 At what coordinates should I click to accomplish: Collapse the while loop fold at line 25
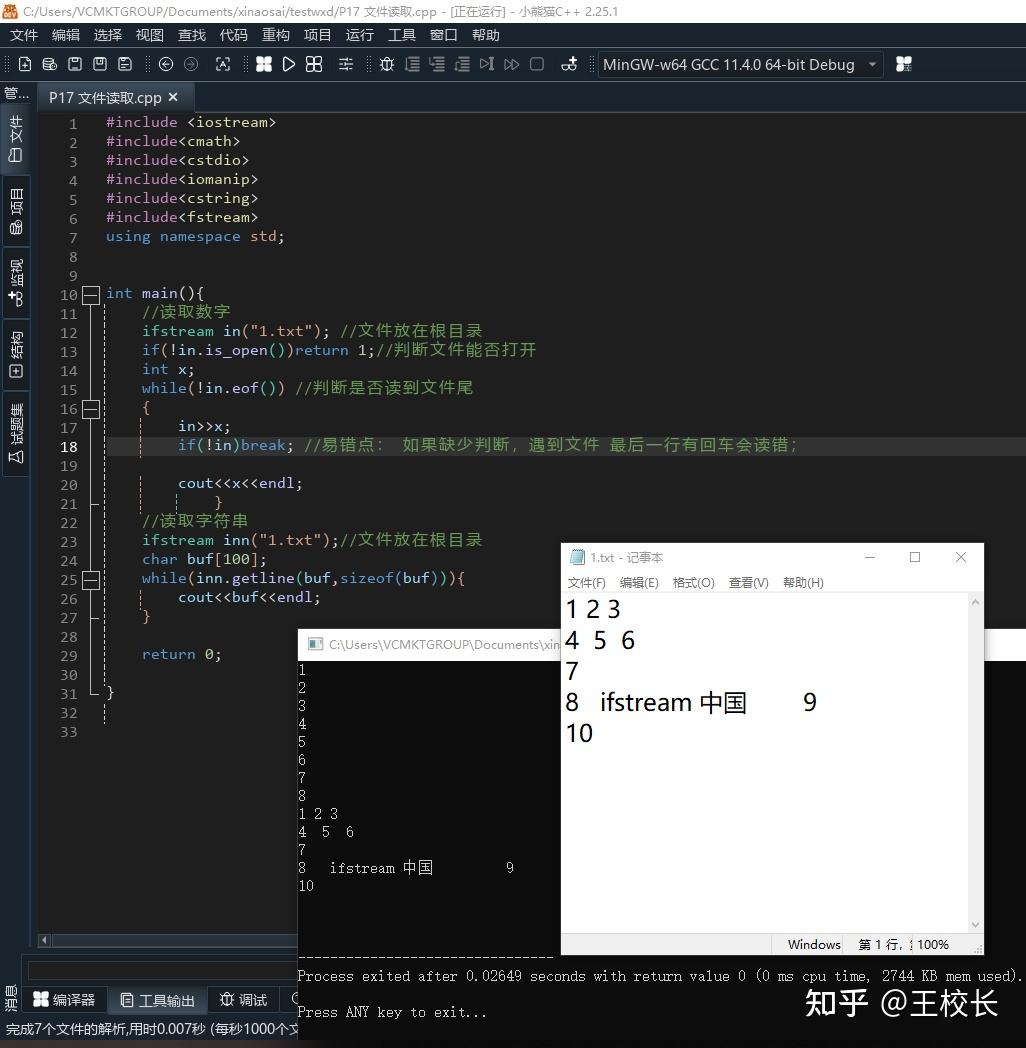pyautogui.click(x=90, y=578)
